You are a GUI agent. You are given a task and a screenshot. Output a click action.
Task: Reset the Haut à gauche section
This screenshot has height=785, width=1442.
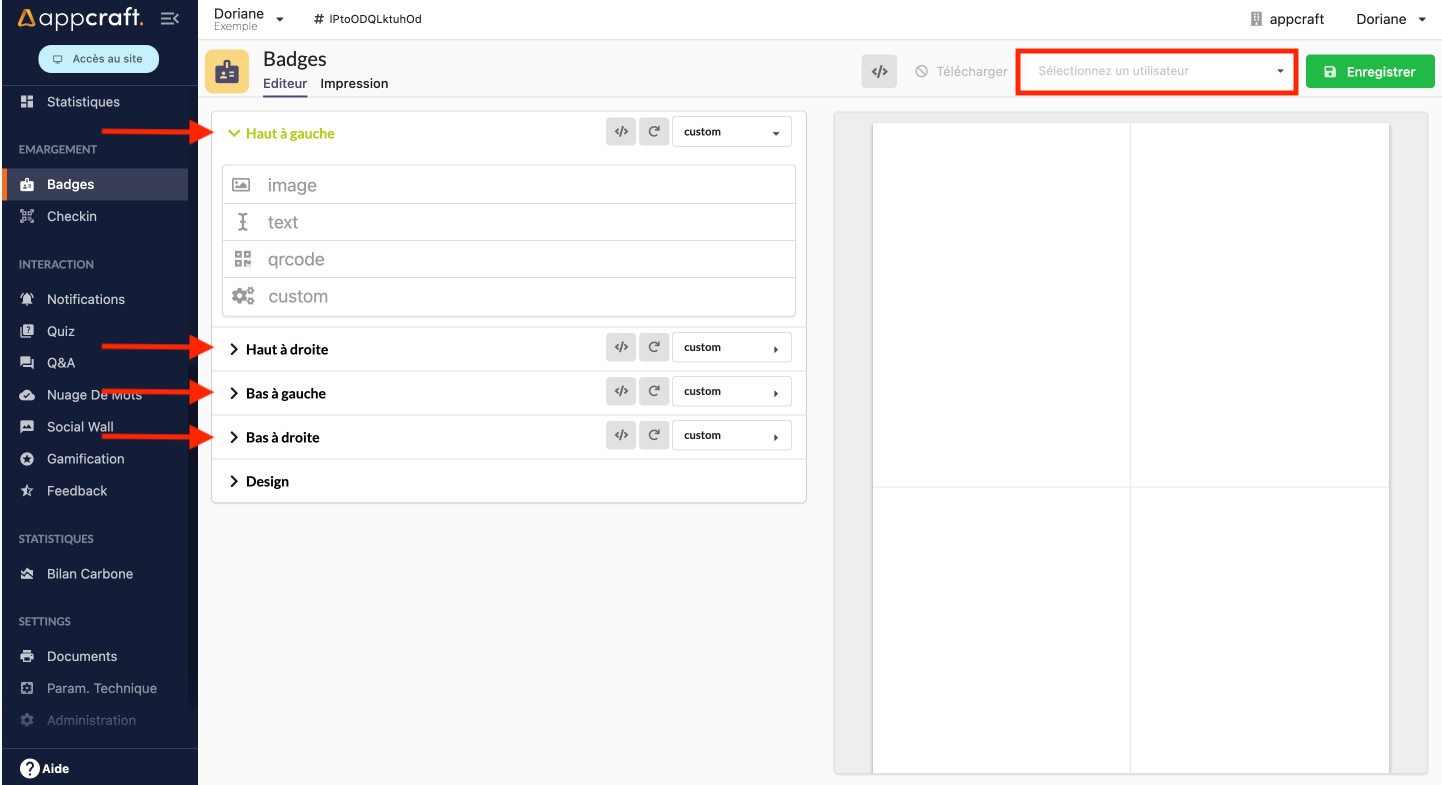click(x=654, y=132)
